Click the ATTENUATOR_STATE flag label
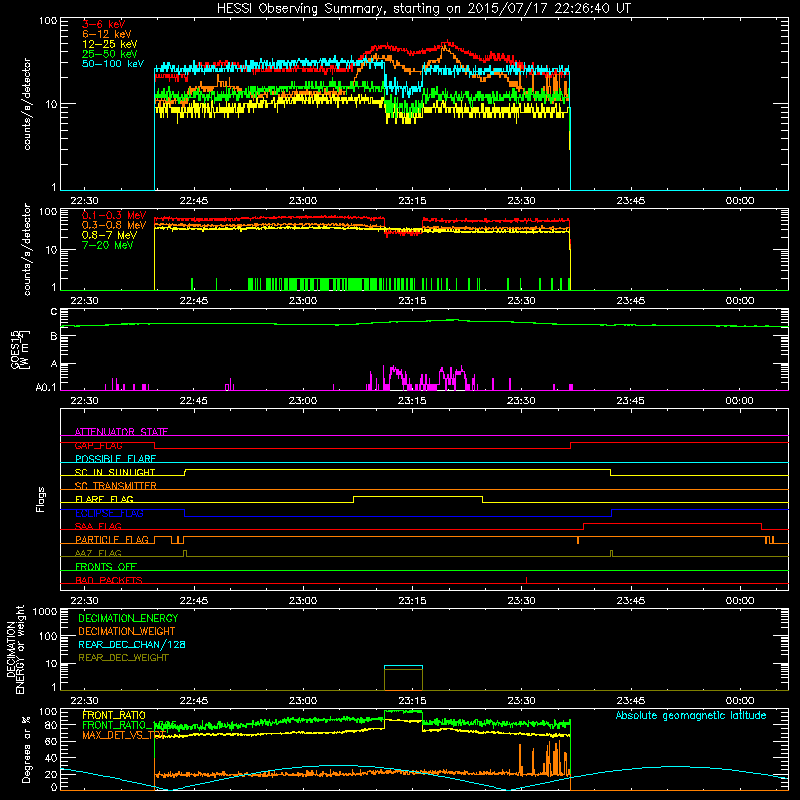Image resolution: width=800 pixels, height=800 pixels. coord(121,432)
